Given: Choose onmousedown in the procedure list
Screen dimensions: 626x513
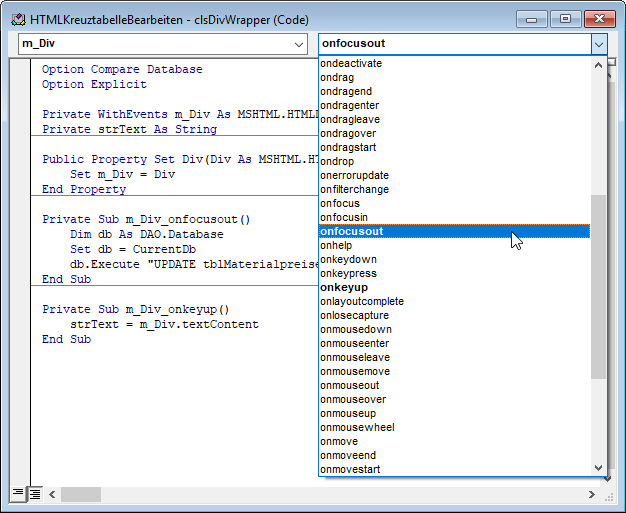Looking at the screenshot, I should point(356,329).
